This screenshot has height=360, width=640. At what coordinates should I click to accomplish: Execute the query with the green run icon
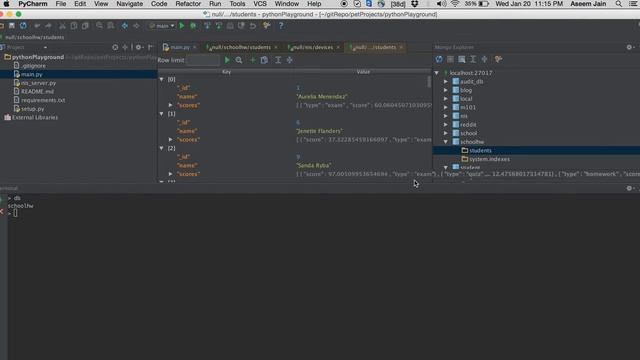(227, 60)
